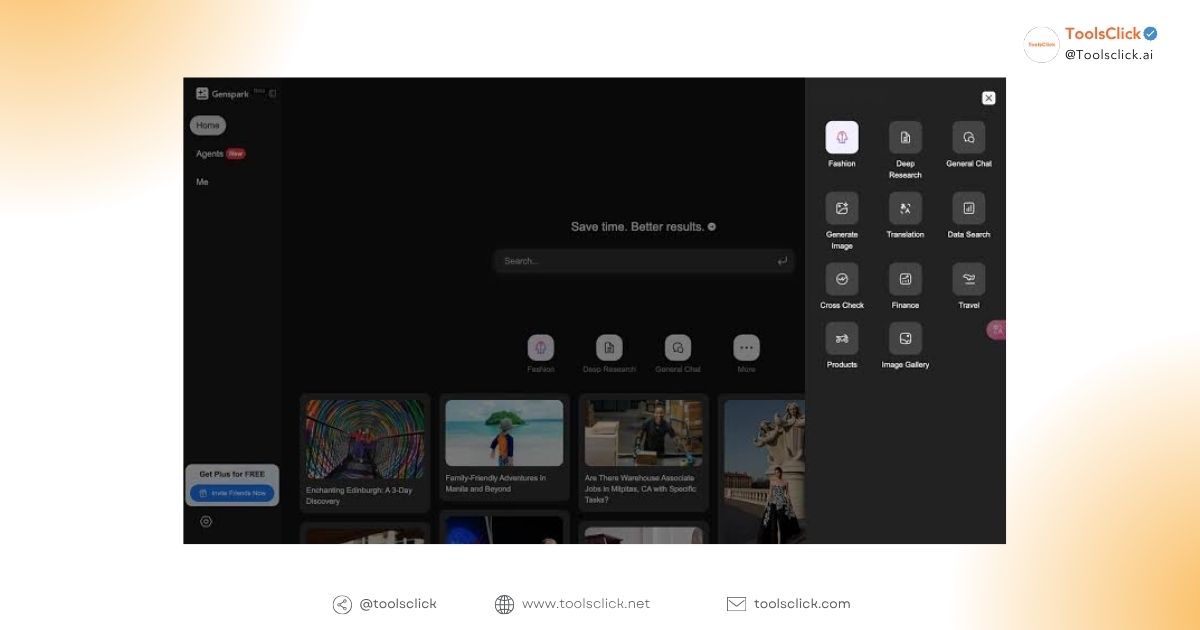
Task: Focus the Search input field
Action: [x=644, y=261]
